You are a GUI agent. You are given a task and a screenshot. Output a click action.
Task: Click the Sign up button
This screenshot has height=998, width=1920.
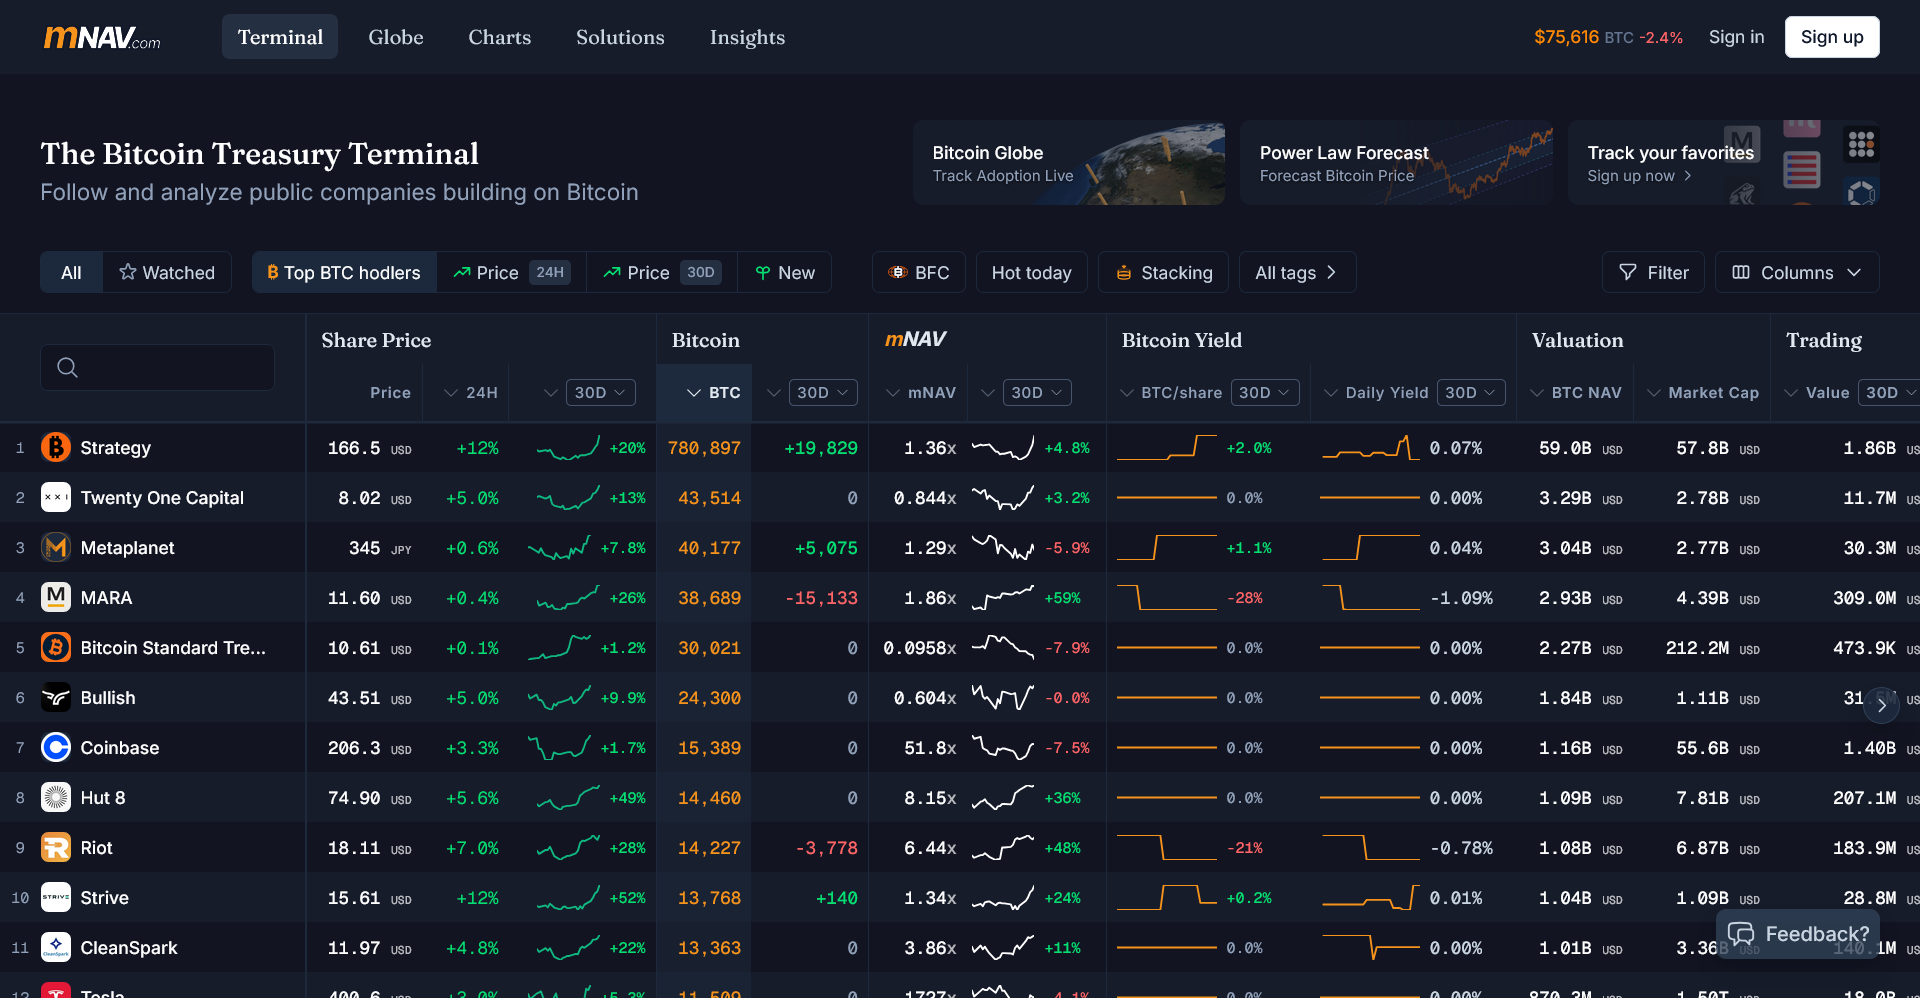pos(1831,37)
